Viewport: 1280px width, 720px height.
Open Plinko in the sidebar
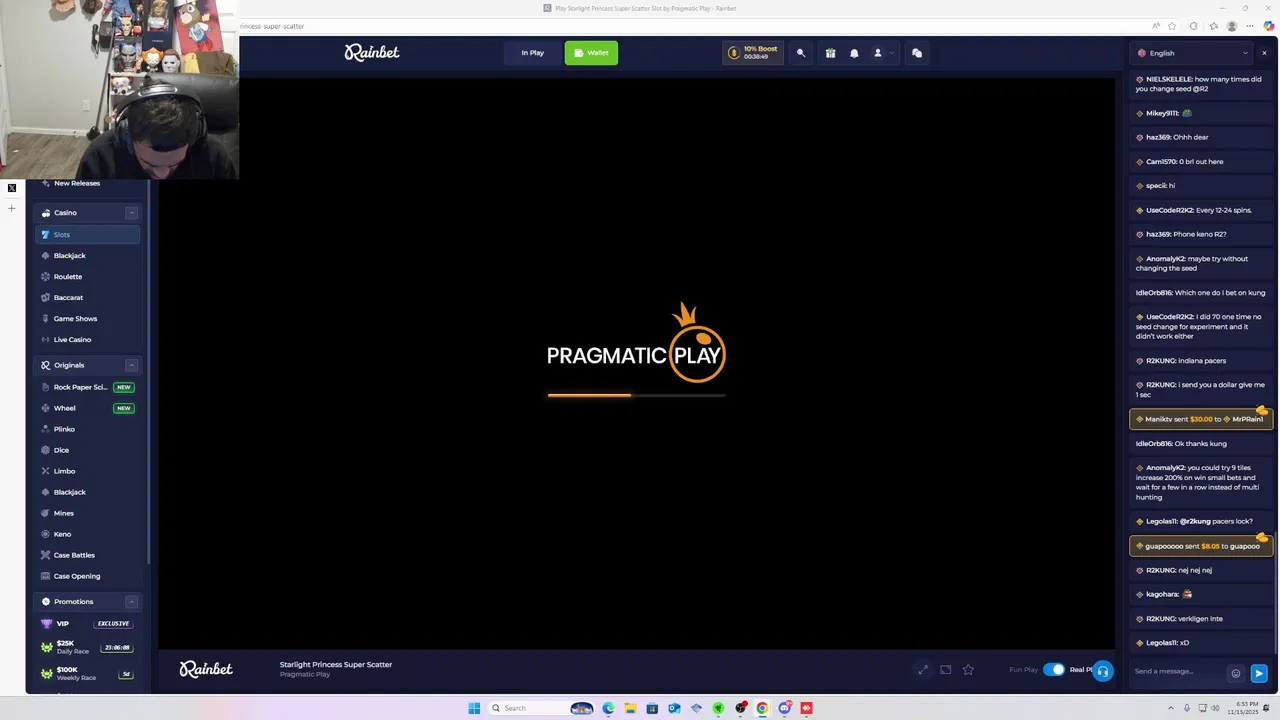[x=88, y=429]
